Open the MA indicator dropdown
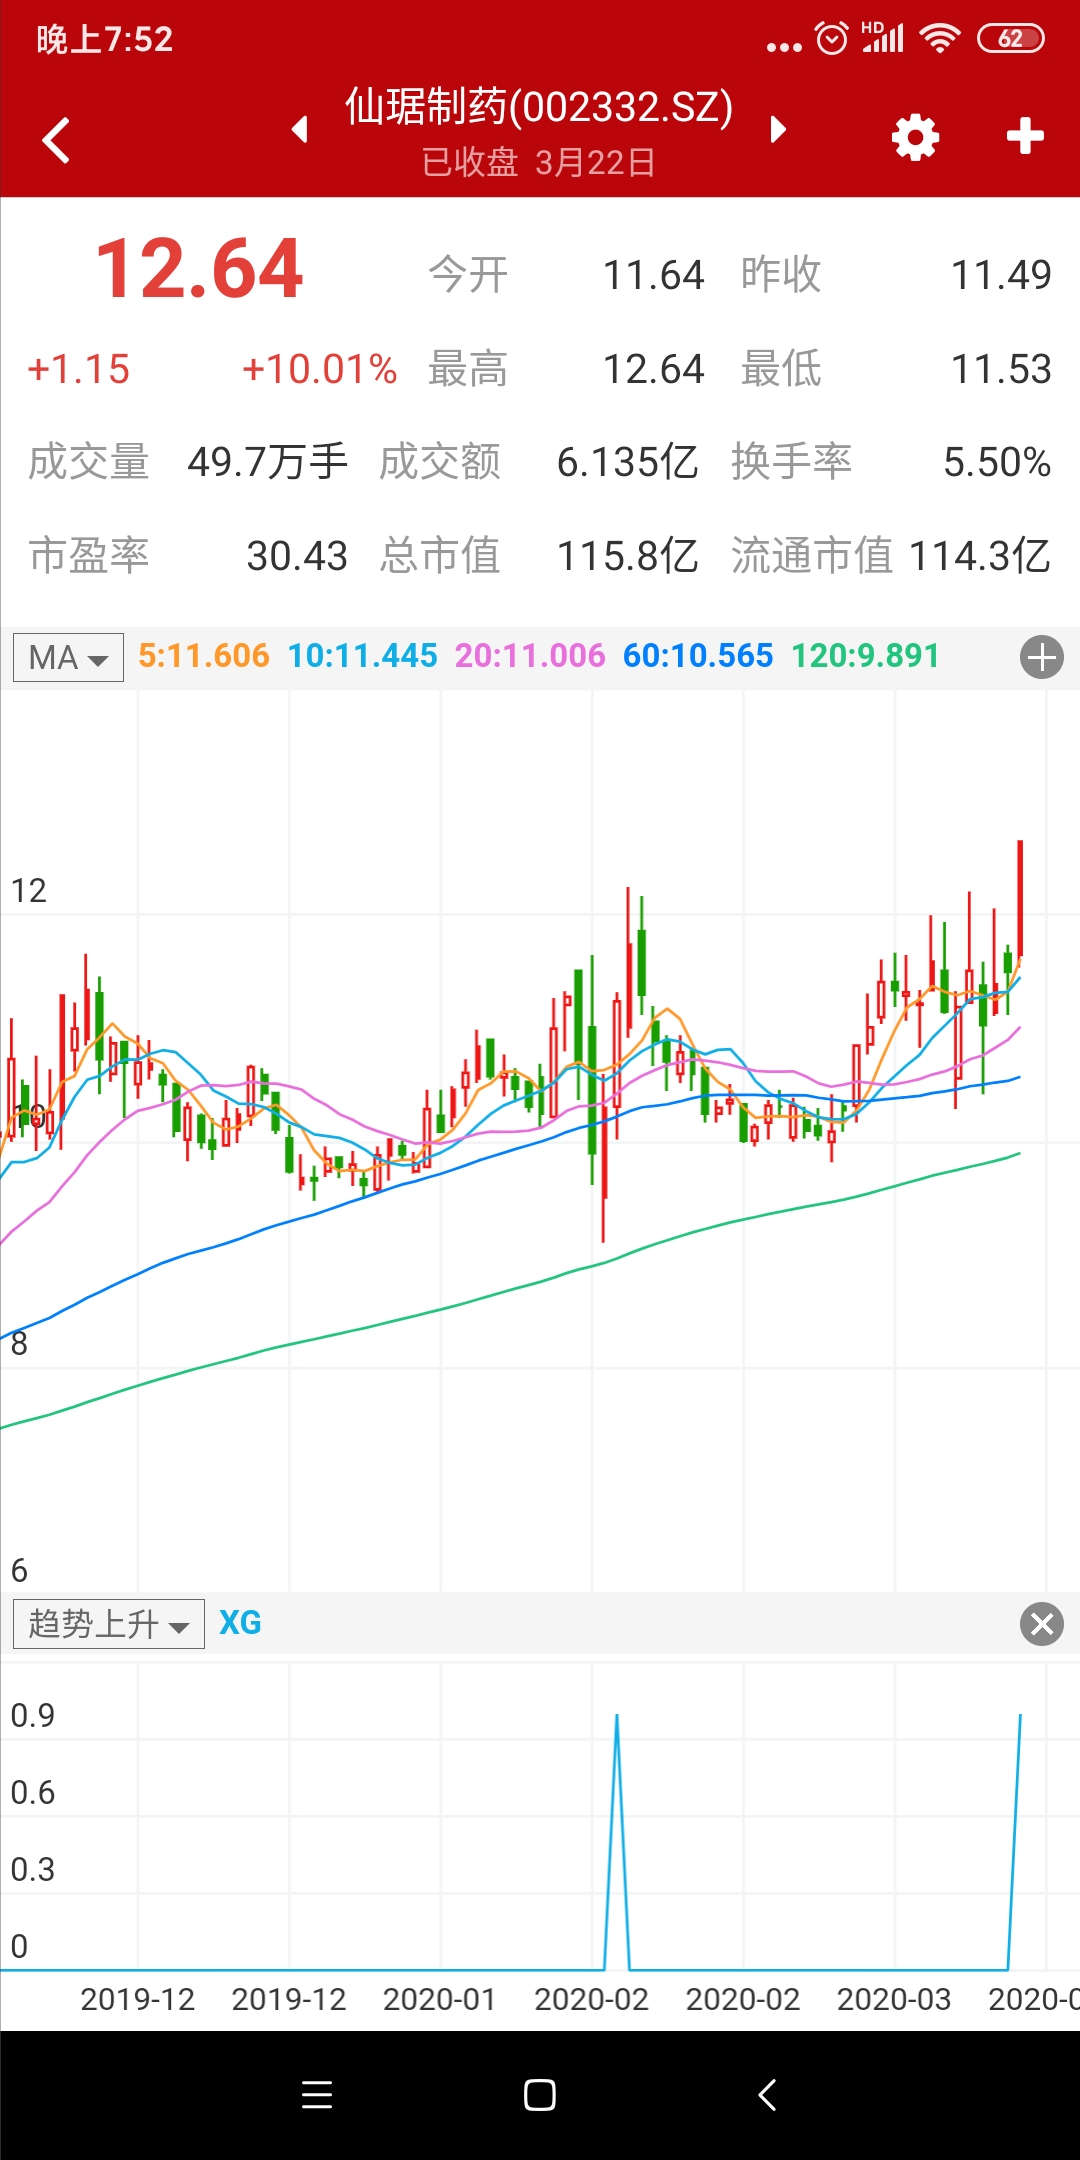1080x2160 pixels. 68,657
